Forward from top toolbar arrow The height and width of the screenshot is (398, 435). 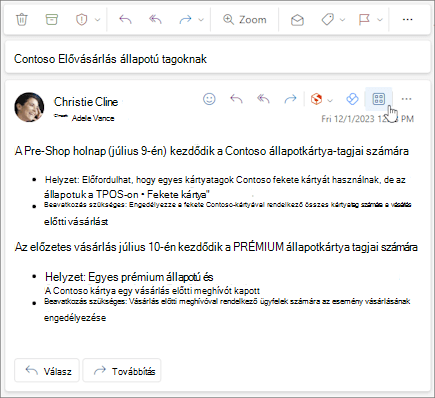185,20
